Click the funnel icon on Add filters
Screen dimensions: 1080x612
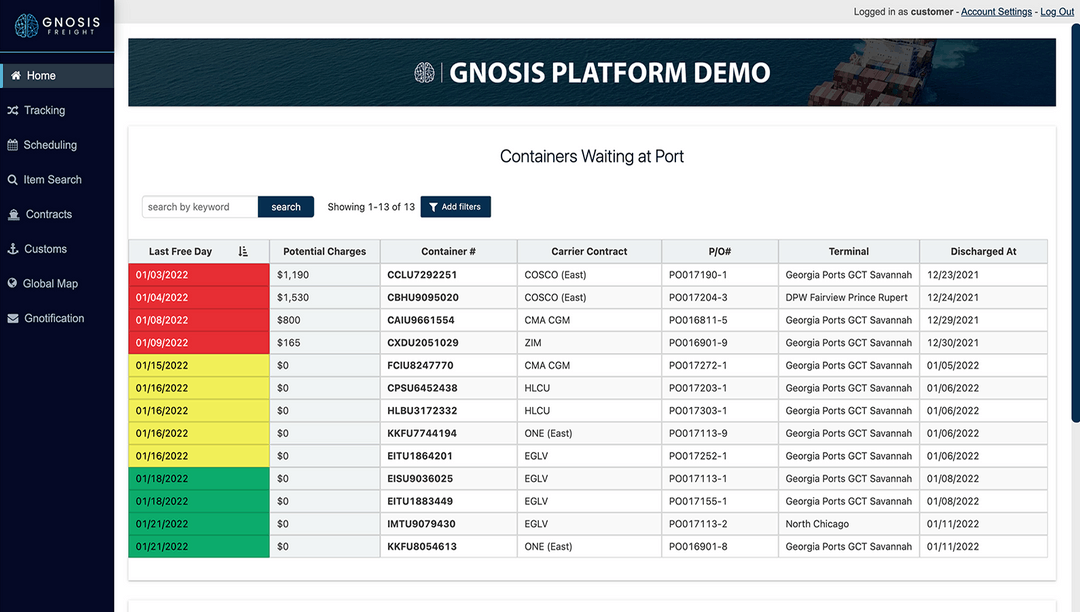point(433,206)
